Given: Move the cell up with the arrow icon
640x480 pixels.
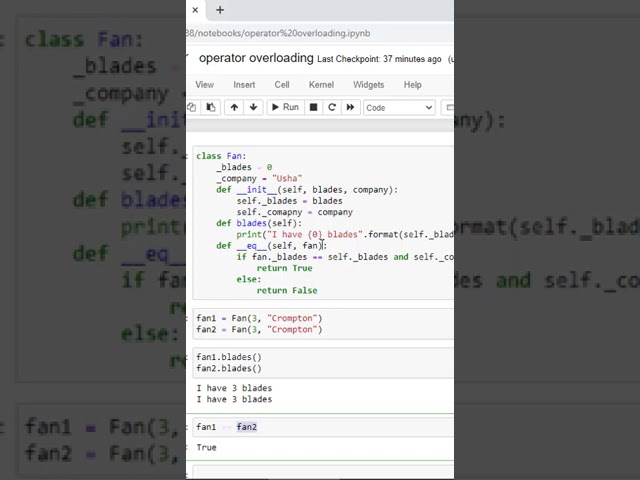Looking at the screenshot, I should [x=234, y=107].
